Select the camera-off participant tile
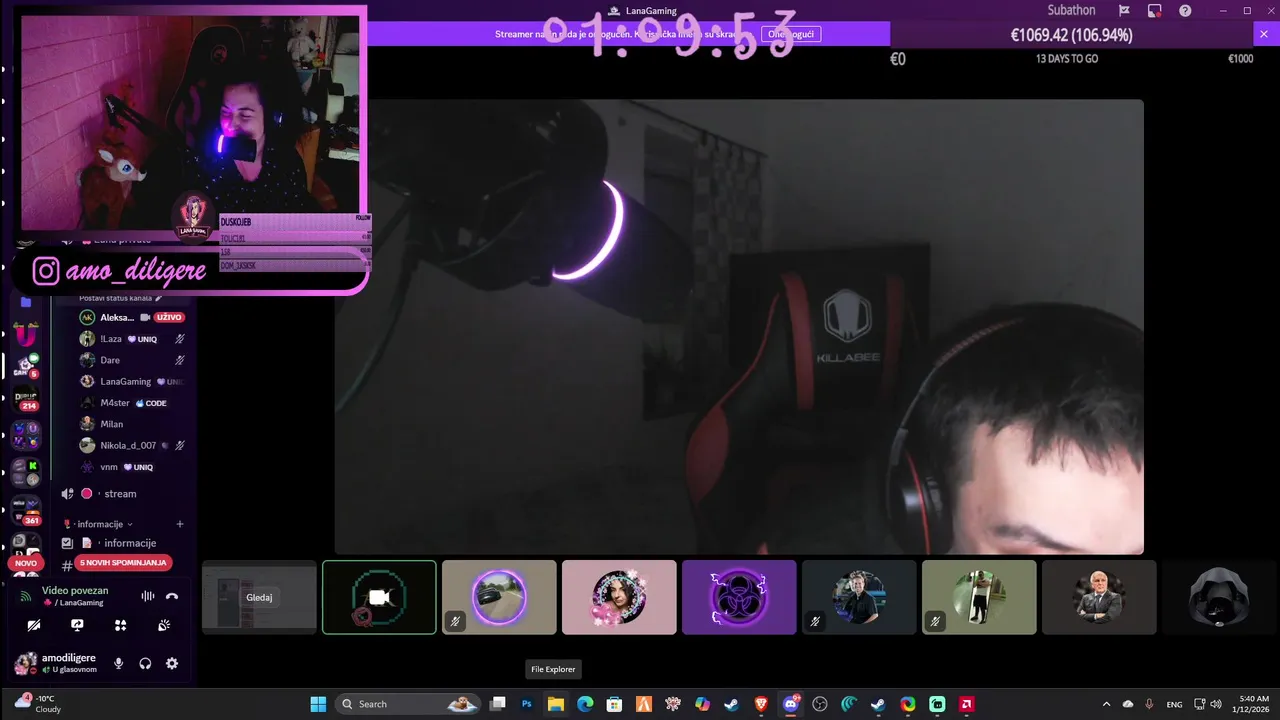Viewport: 1280px width, 720px height. click(x=379, y=597)
